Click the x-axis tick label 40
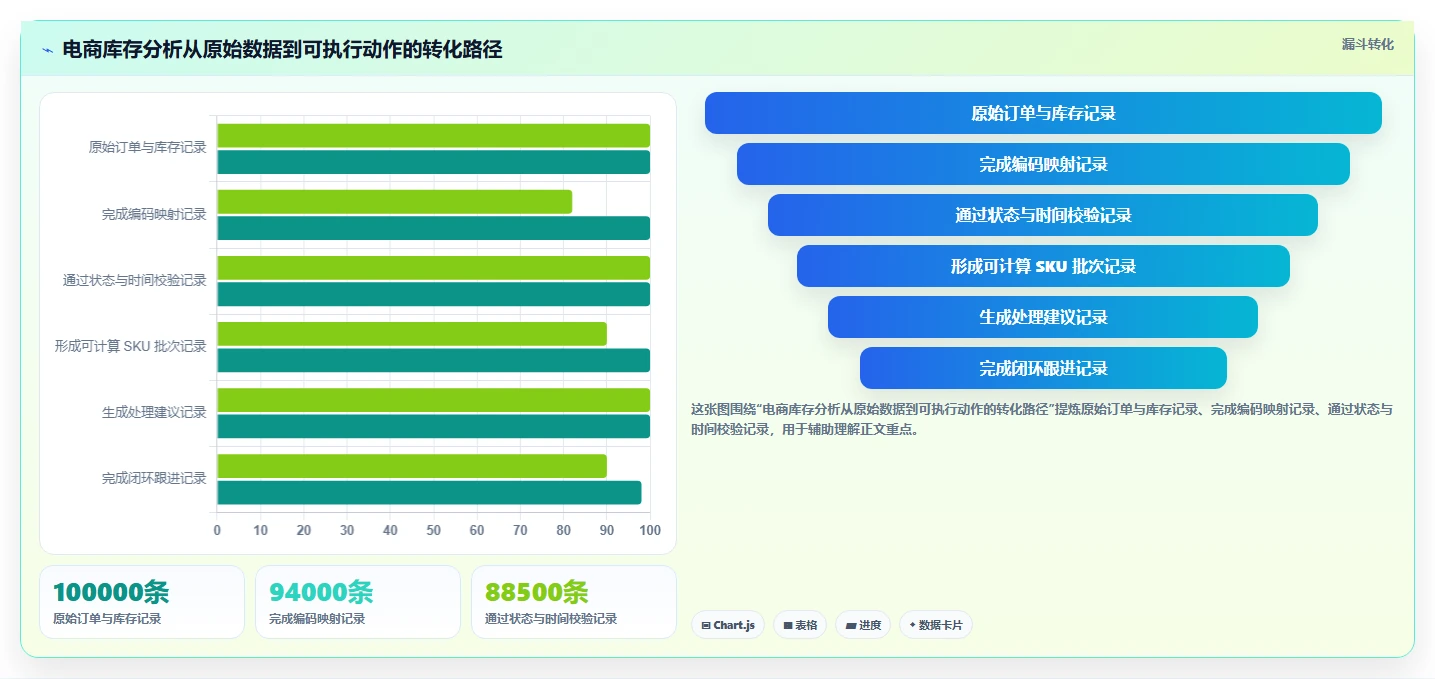Screen dimensions: 1435x679 coord(390,531)
